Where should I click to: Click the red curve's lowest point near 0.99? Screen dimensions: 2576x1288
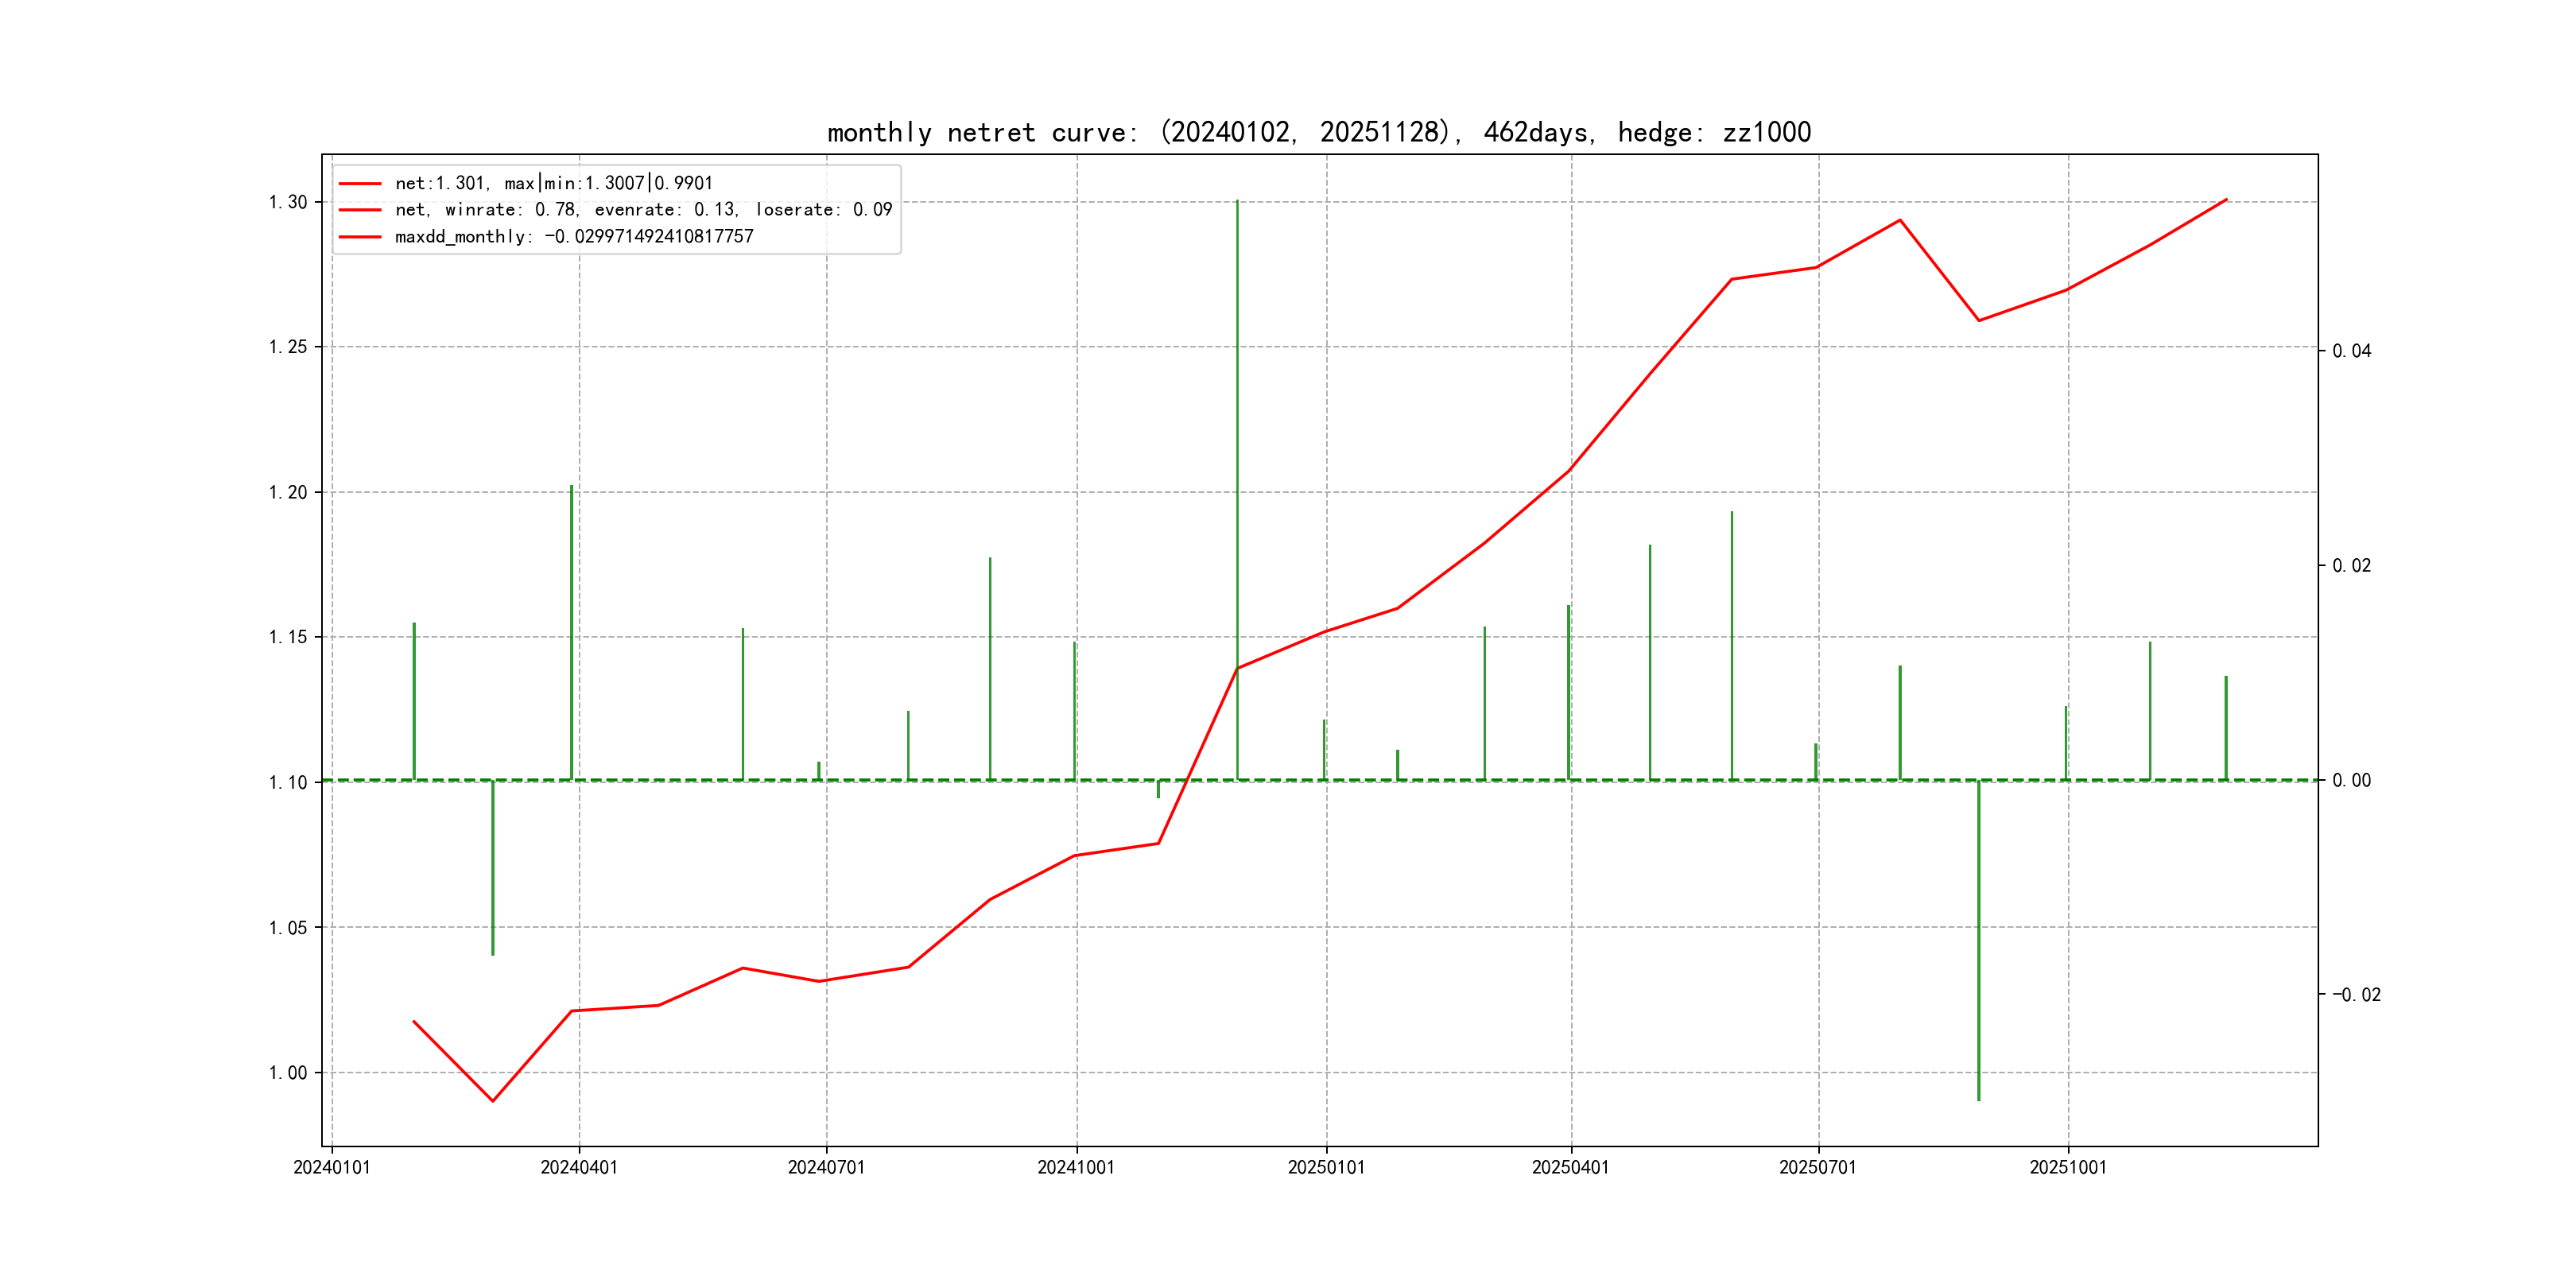coord(493,1101)
